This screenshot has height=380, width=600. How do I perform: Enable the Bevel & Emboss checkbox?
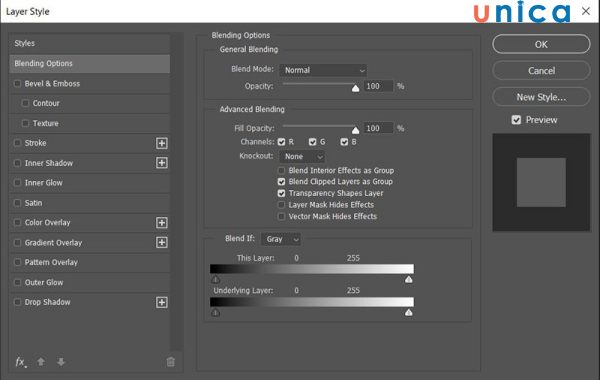tap(17, 83)
